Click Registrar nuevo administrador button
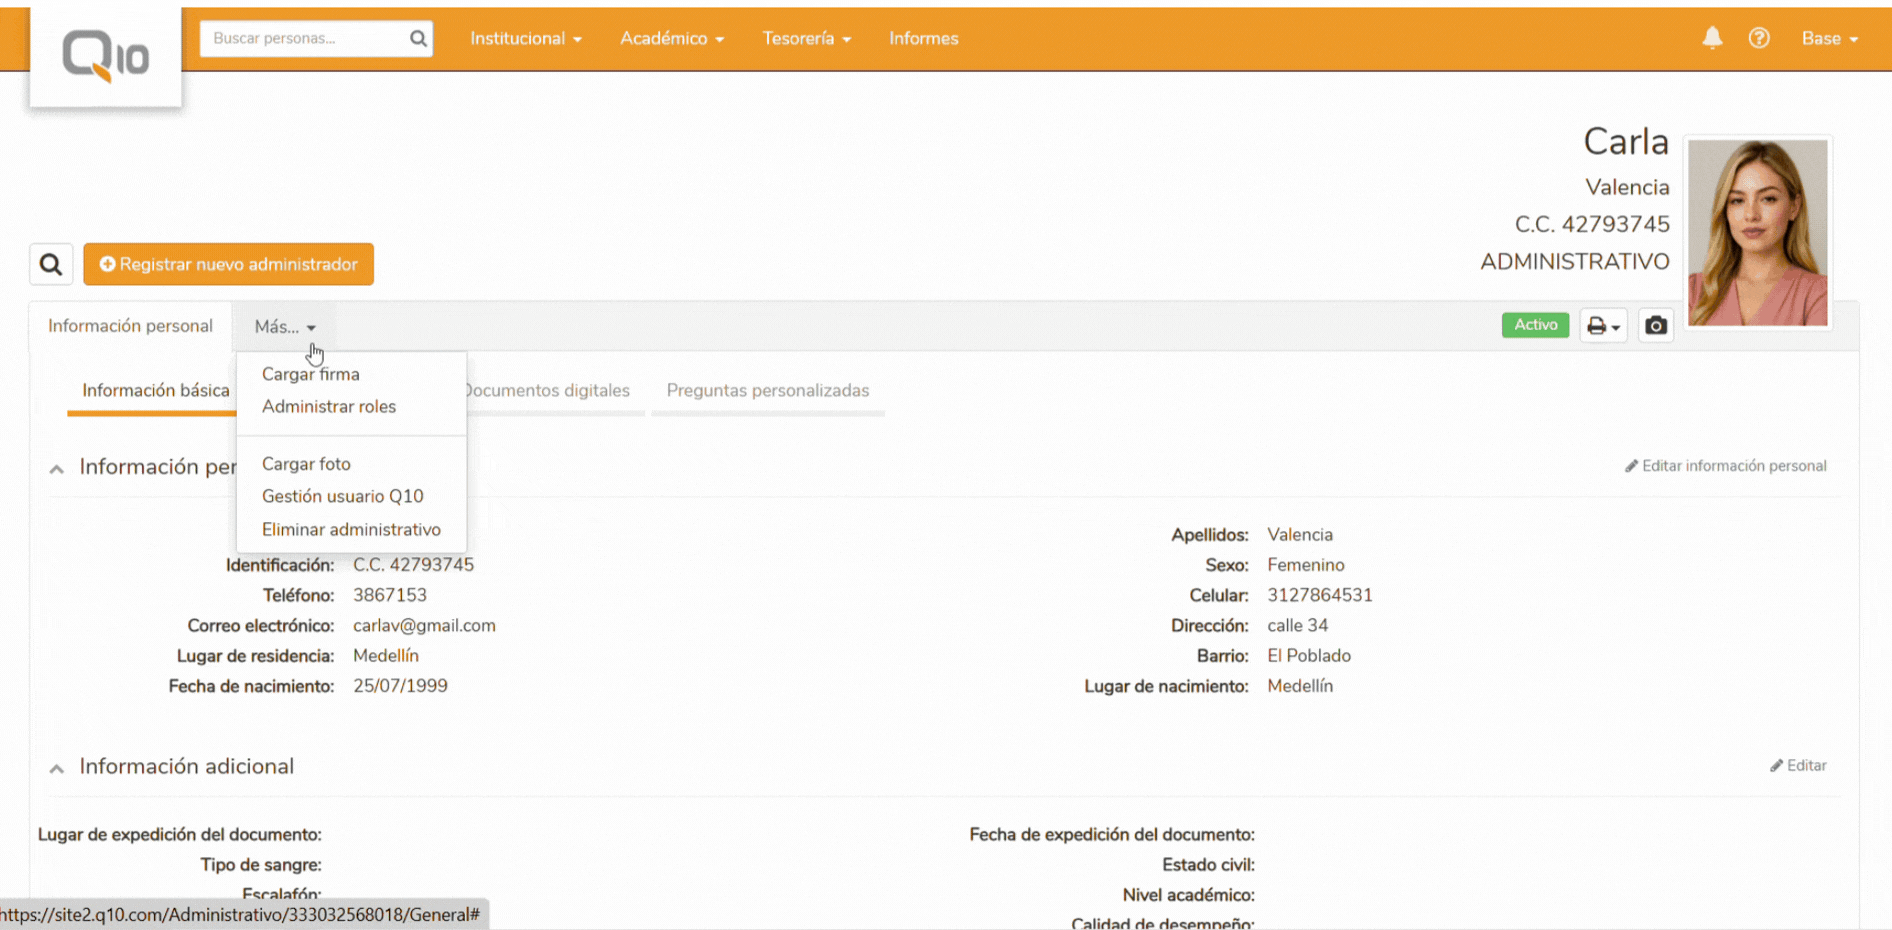The image size is (1892, 930). 229,265
